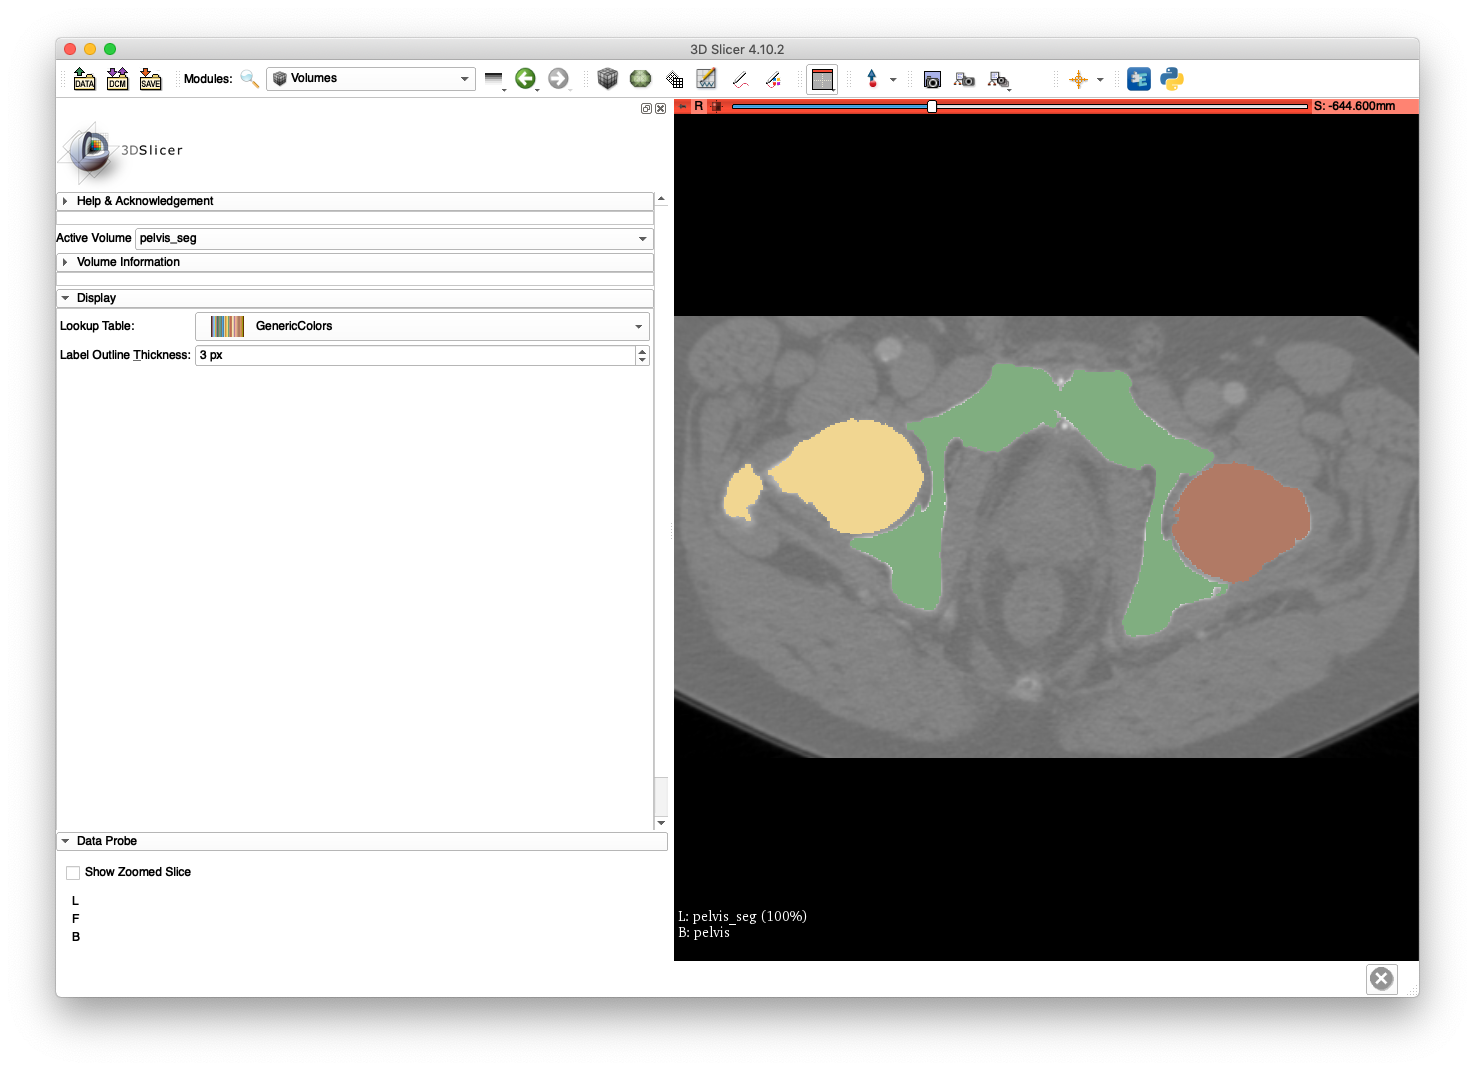Viewport: 1475px width, 1071px height.
Task: Open the Transforms module icon
Action: (x=675, y=80)
